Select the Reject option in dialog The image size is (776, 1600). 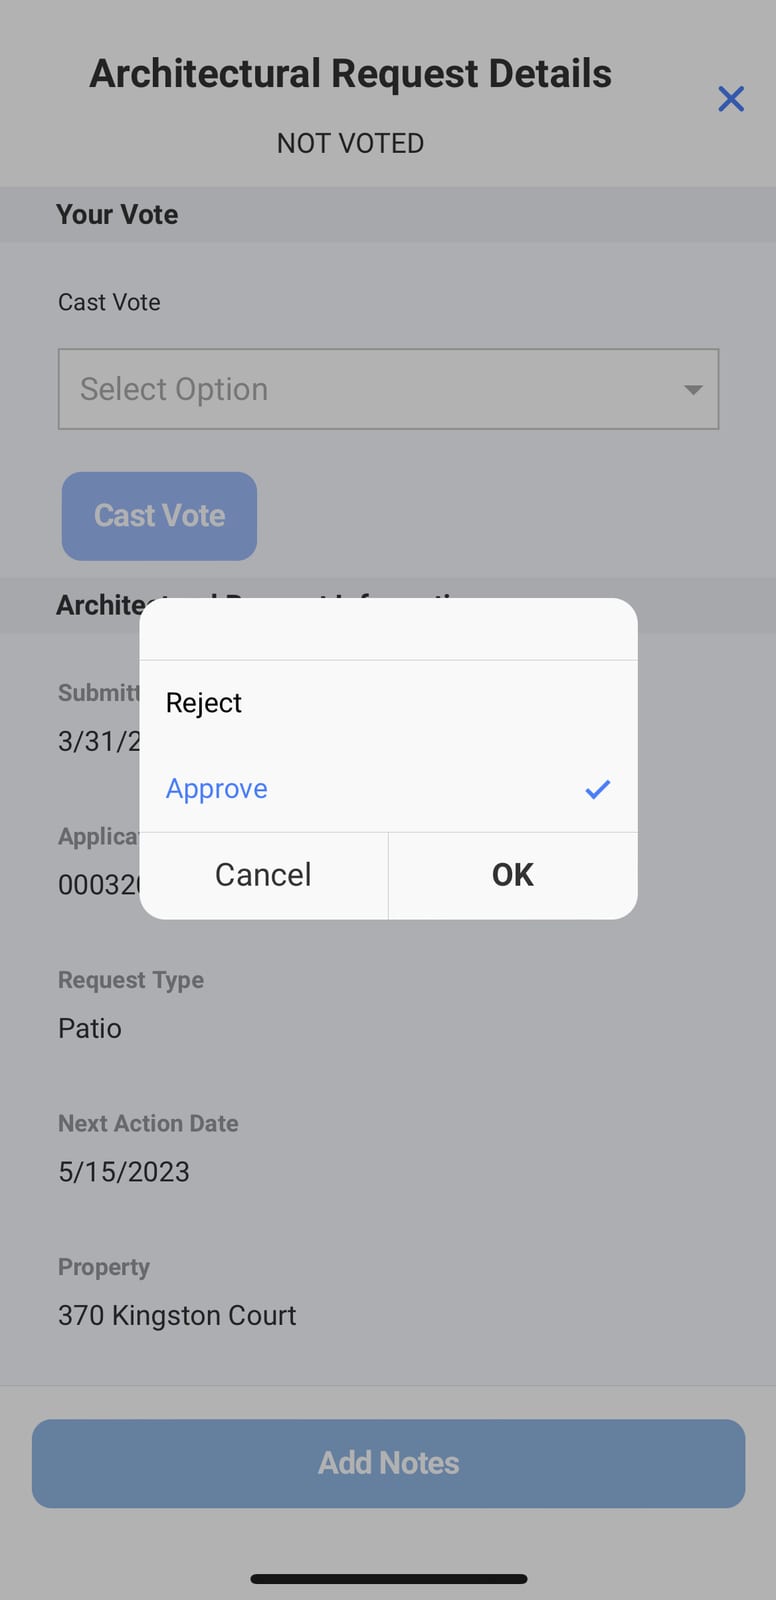coord(388,703)
